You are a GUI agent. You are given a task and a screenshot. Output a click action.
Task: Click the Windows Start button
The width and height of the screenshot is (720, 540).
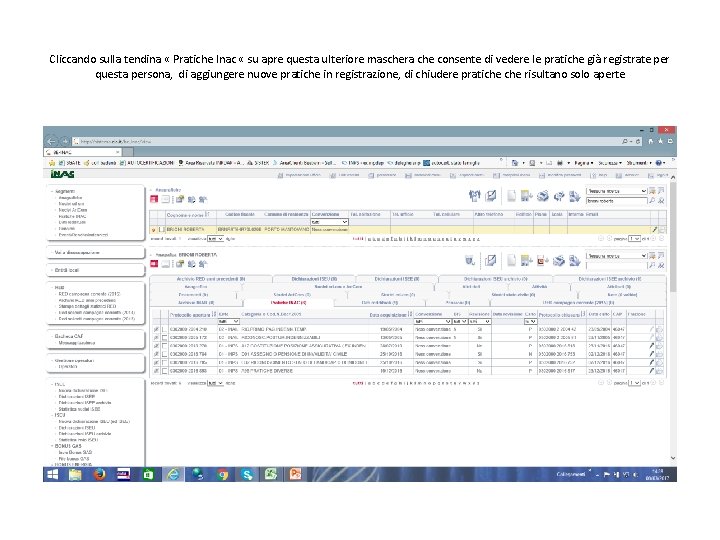click(53, 474)
